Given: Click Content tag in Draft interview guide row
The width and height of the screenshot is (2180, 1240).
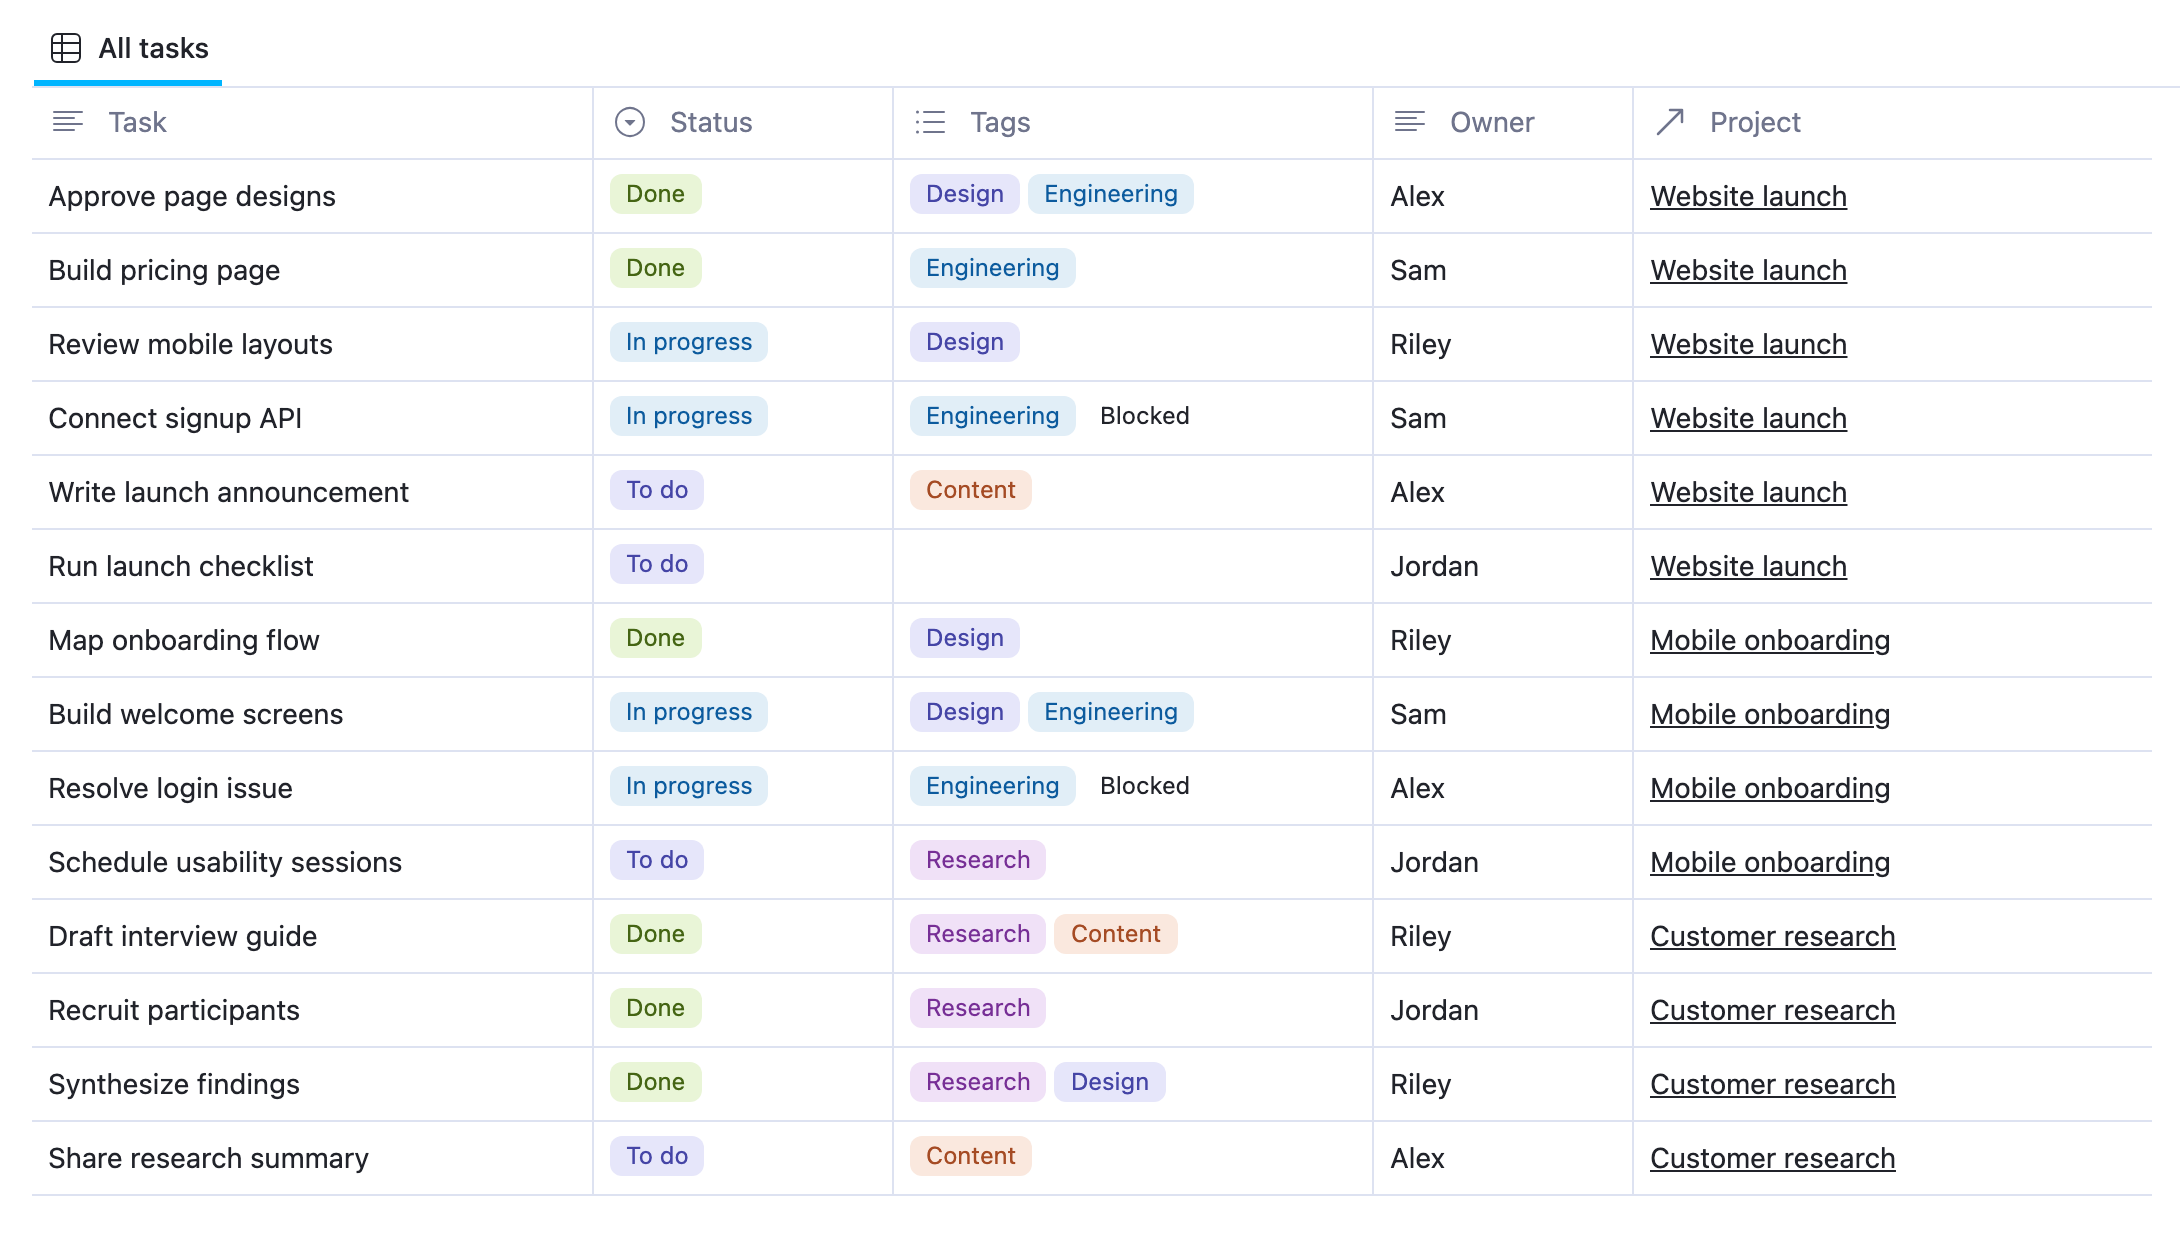Looking at the screenshot, I should [1116, 934].
